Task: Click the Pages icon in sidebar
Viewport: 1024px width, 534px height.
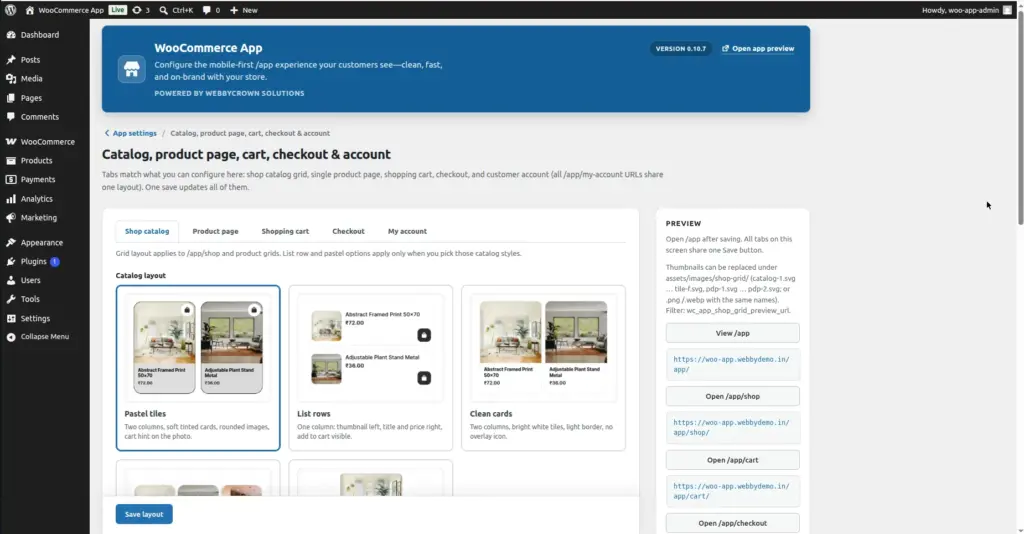Action: click(11, 98)
